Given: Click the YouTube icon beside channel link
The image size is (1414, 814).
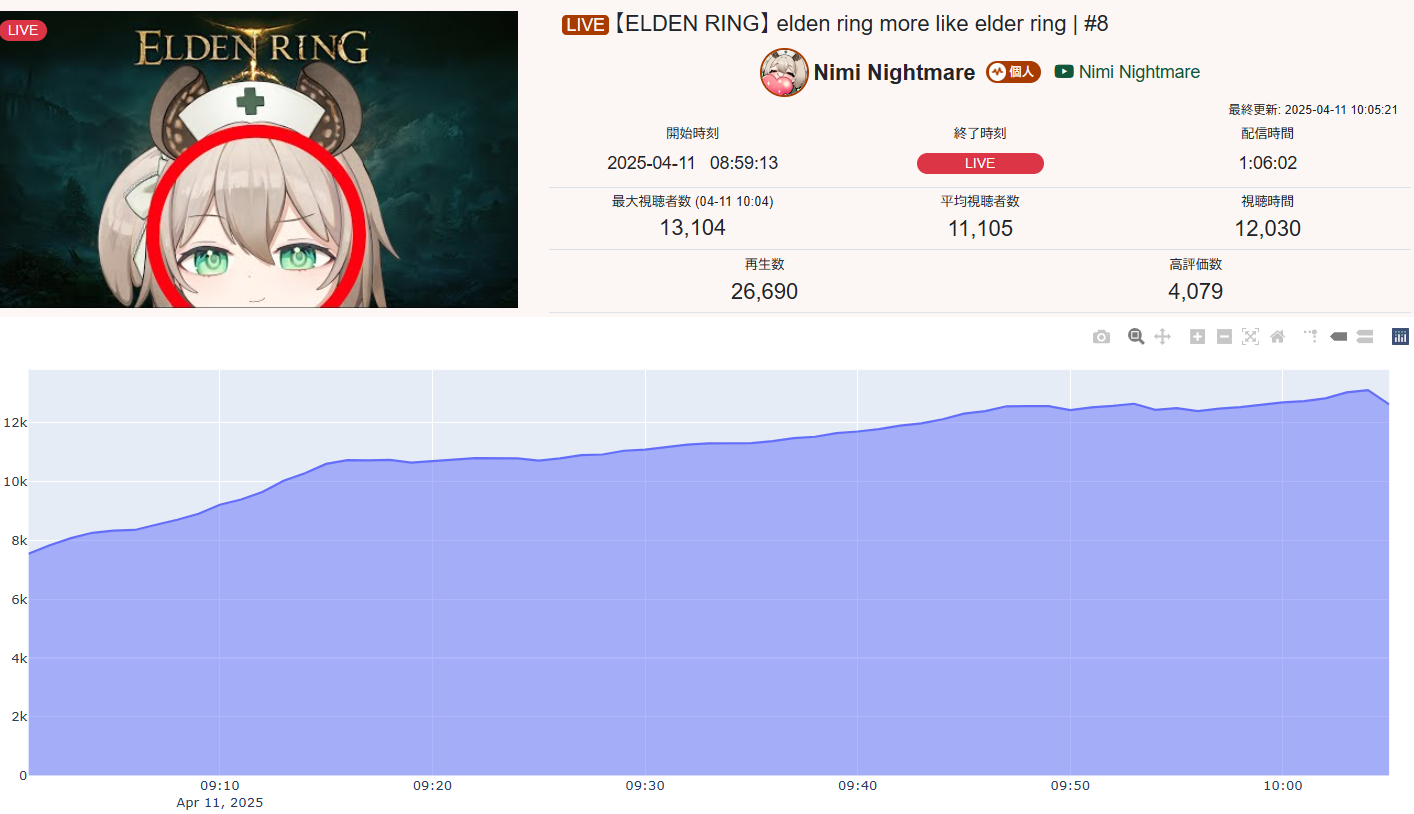Looking at the screenshot, I should tap(1064, 72).
